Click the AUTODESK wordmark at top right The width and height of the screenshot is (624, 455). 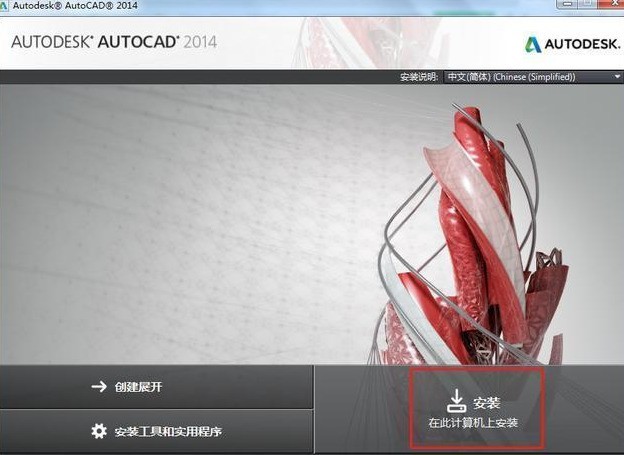[579, 44]
